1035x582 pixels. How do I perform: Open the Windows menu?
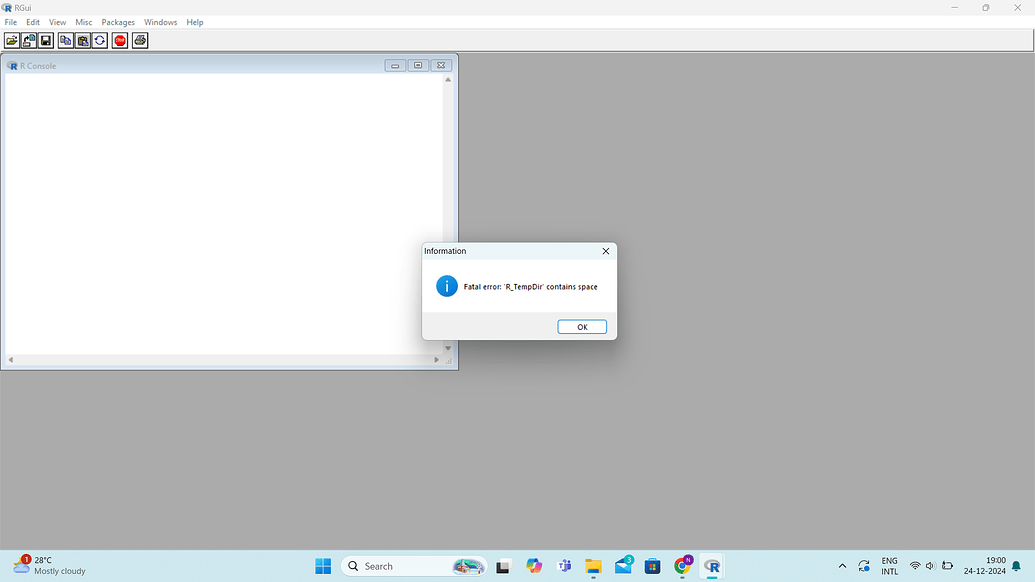pyautogui.click(x=160, y=22)
